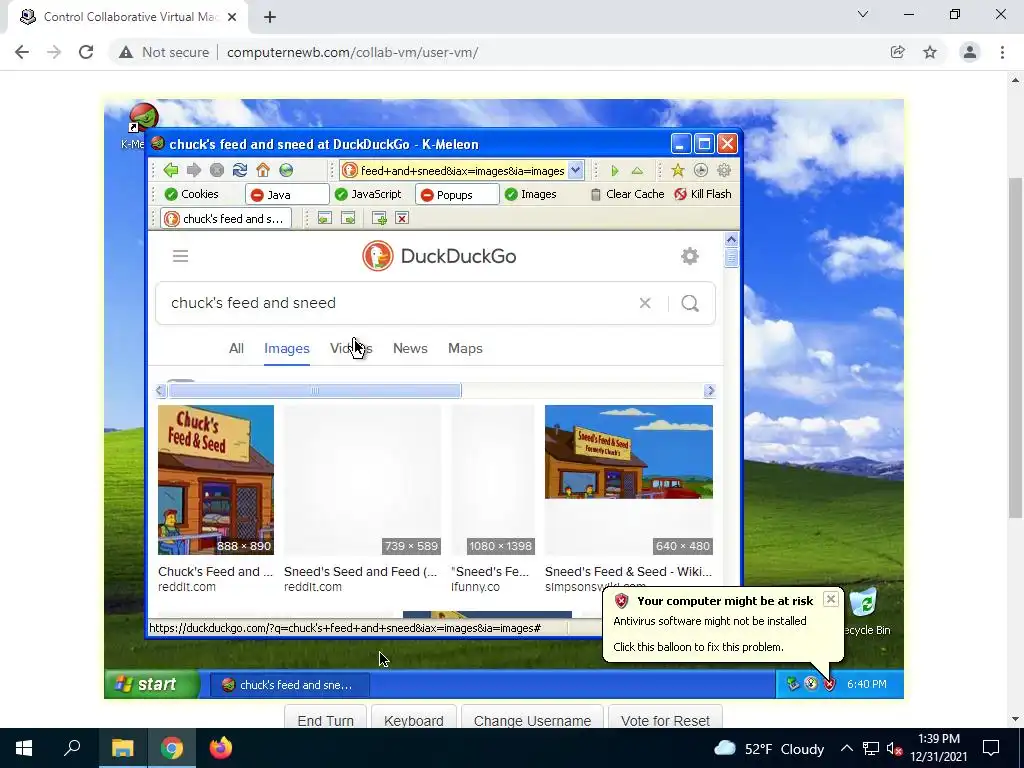Open the Sneed's Feed & Seed 640 × 480 thumbnail

[x=629, y=480]
